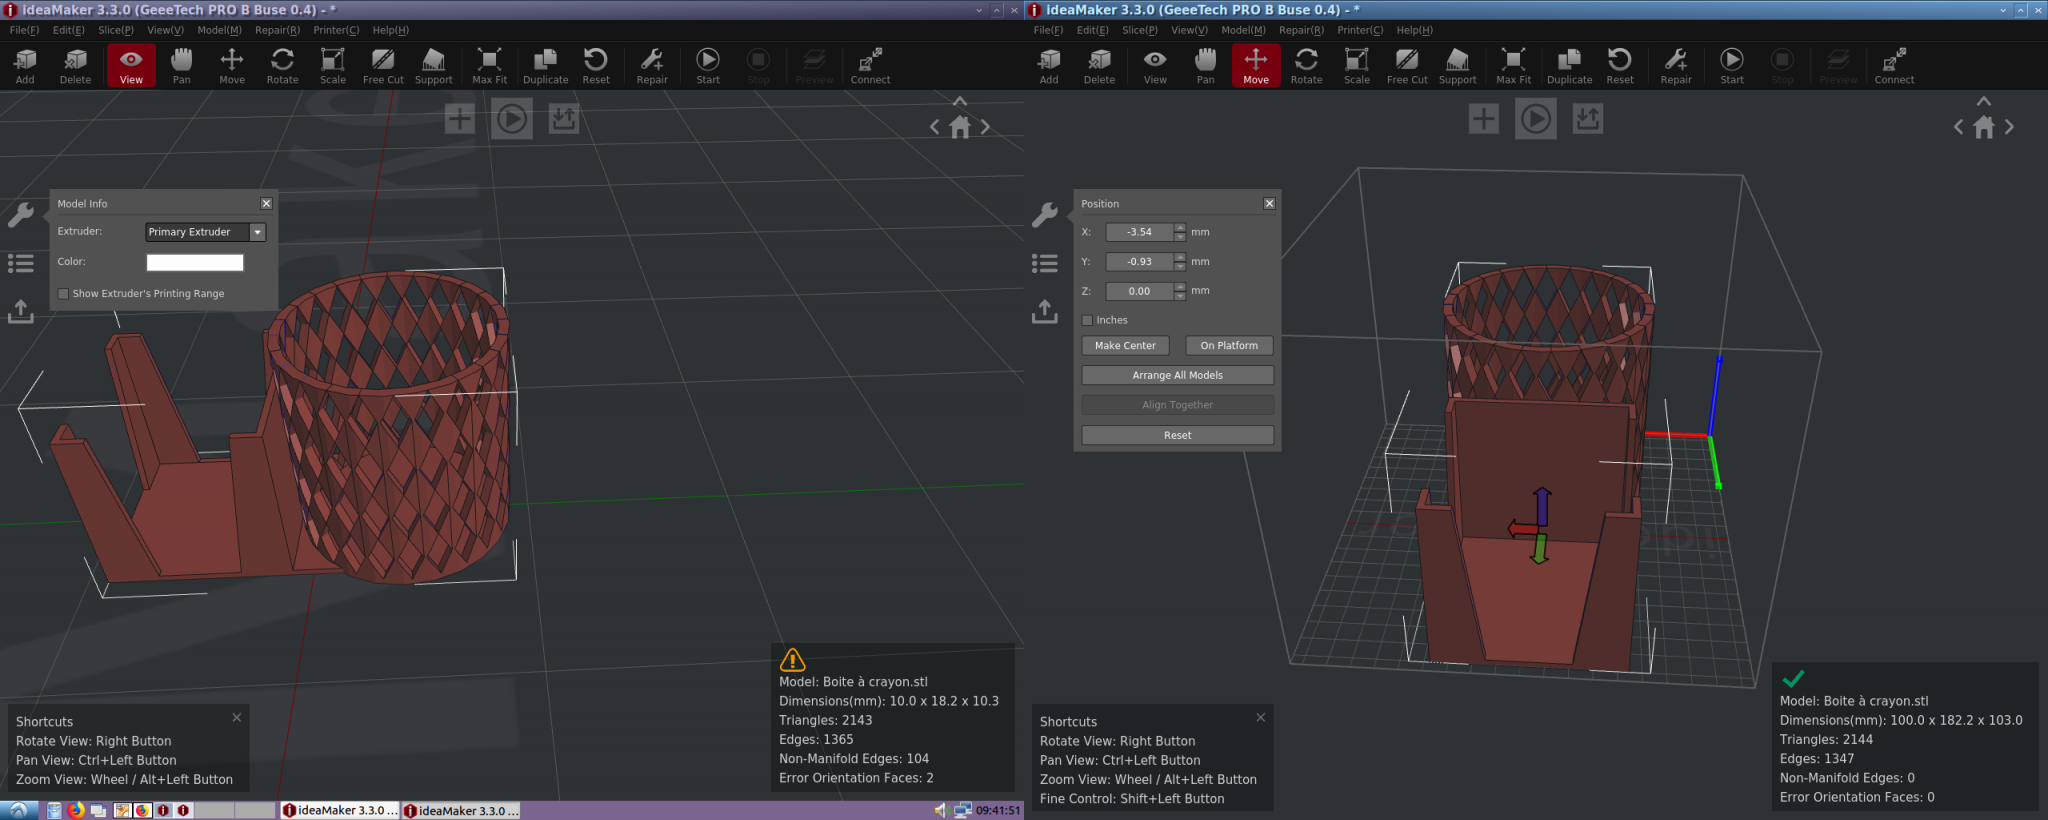The image size is (2048, 820).
Task: Click Repair icon in right window toolbar
Action: pos(1676,66)
